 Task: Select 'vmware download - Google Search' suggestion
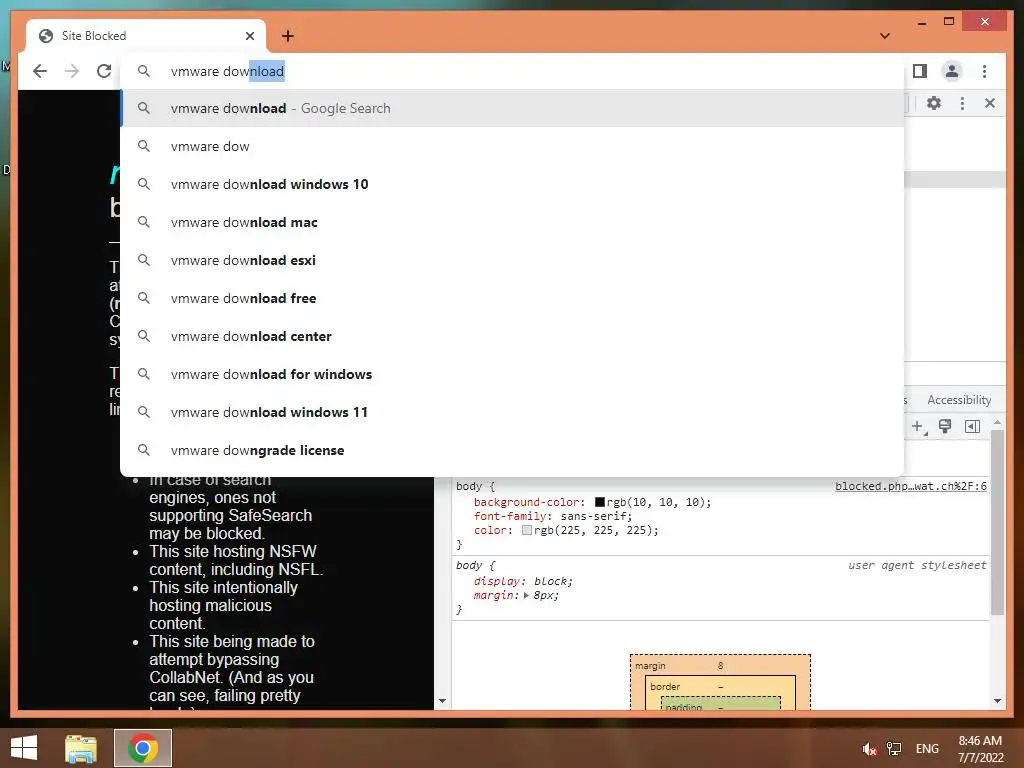[x=512, y=108]
